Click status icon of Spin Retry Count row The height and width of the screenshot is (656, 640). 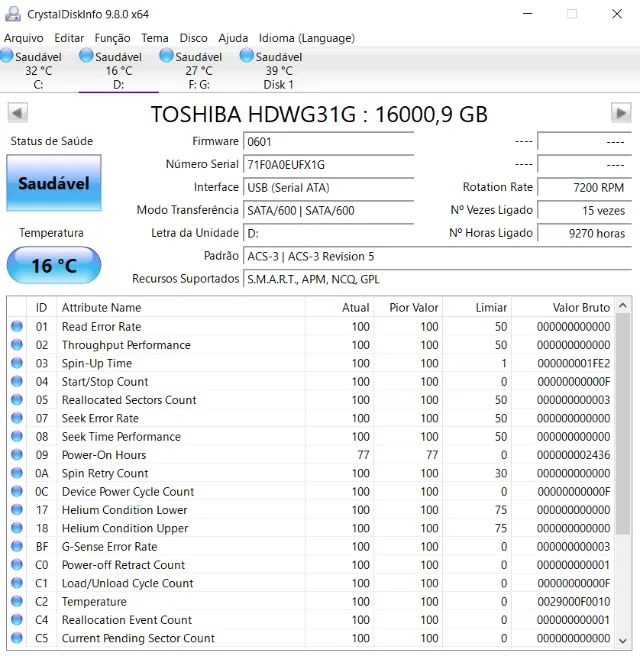tap(17, 473)
